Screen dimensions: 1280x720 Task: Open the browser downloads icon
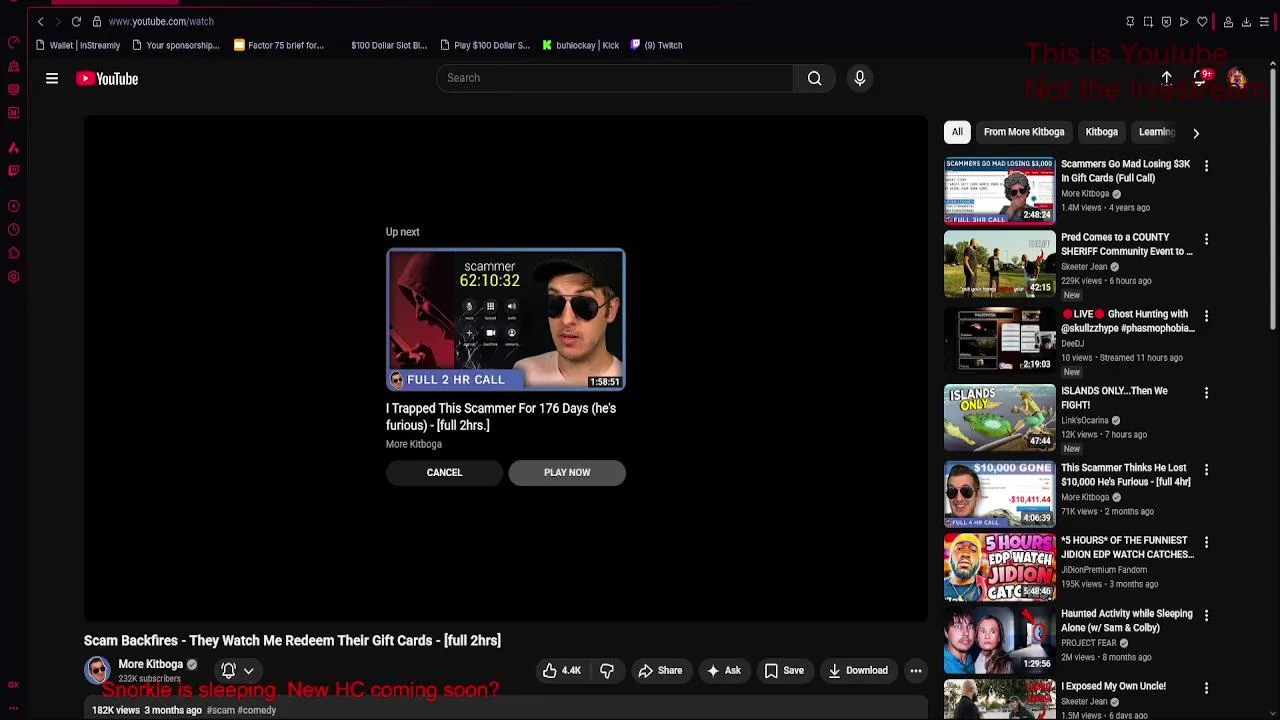coord(1246,22)
